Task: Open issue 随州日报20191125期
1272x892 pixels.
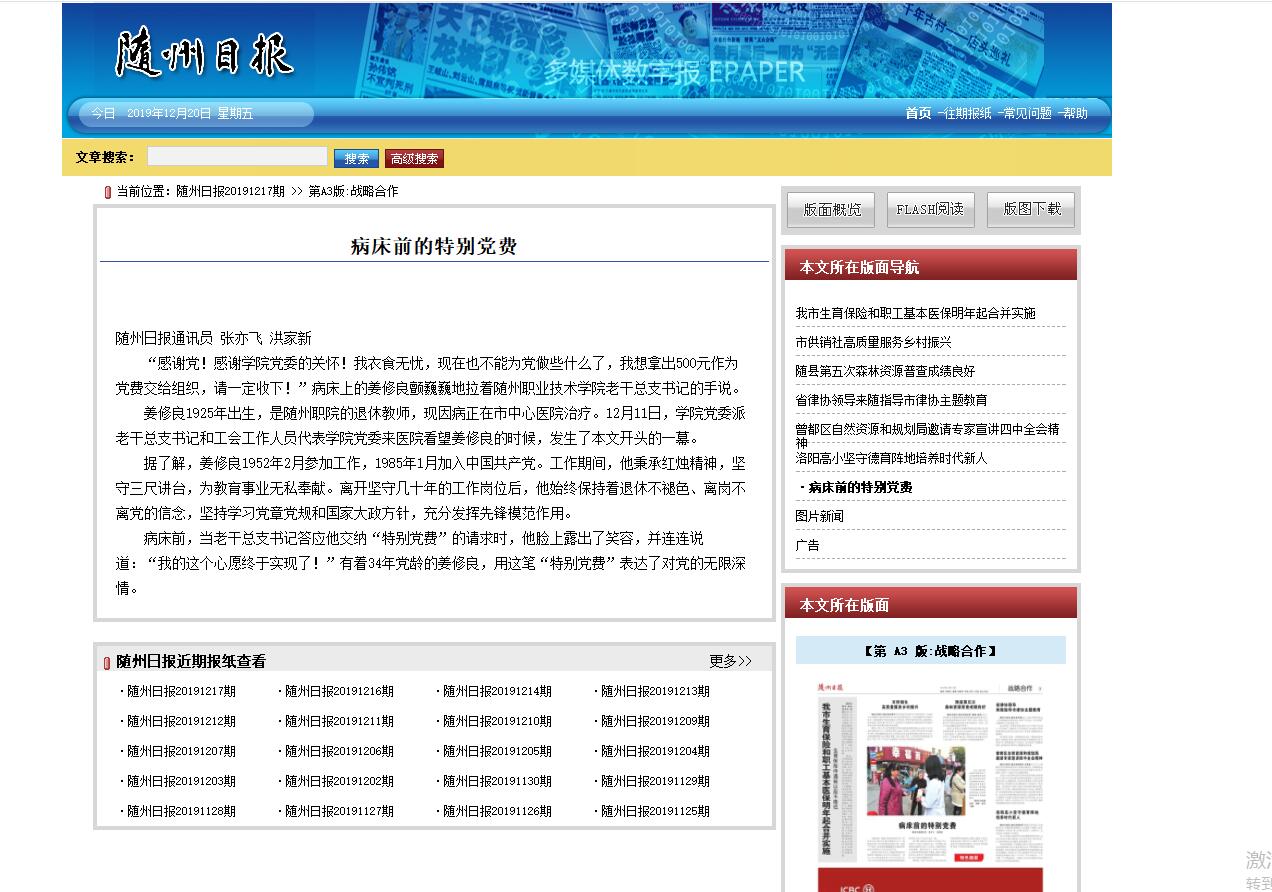Action: click(x=655, y=811)
